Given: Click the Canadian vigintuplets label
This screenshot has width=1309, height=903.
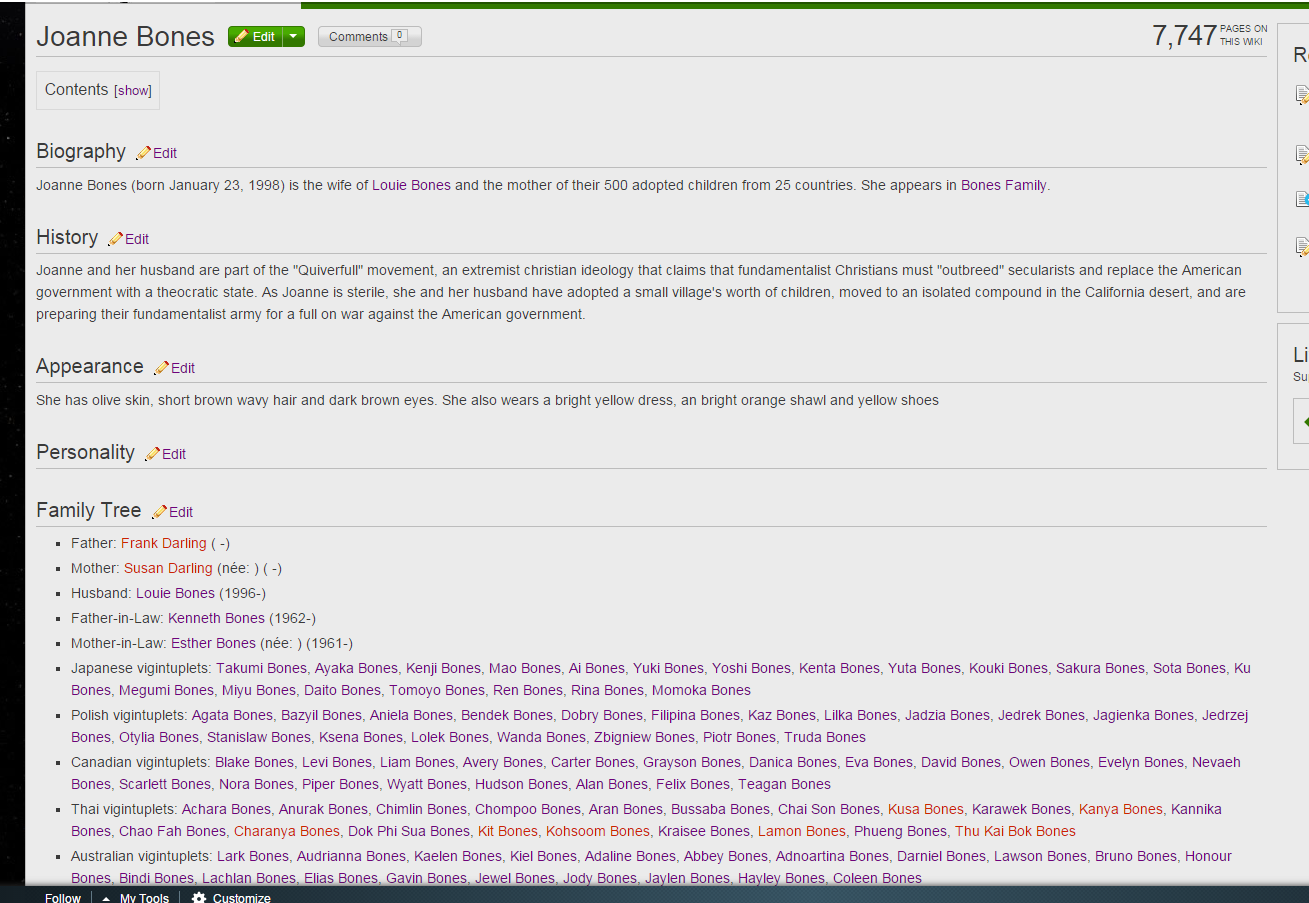Looking at the screenshot, I should click(141, 762).
